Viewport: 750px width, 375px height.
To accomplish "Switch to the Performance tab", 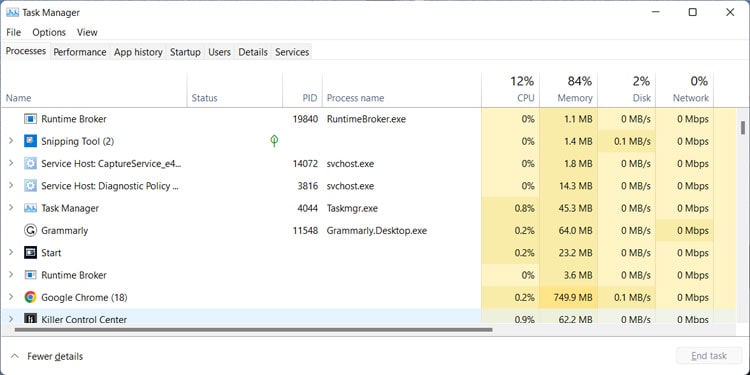I will pyautogui.click(x=80, y=52).
